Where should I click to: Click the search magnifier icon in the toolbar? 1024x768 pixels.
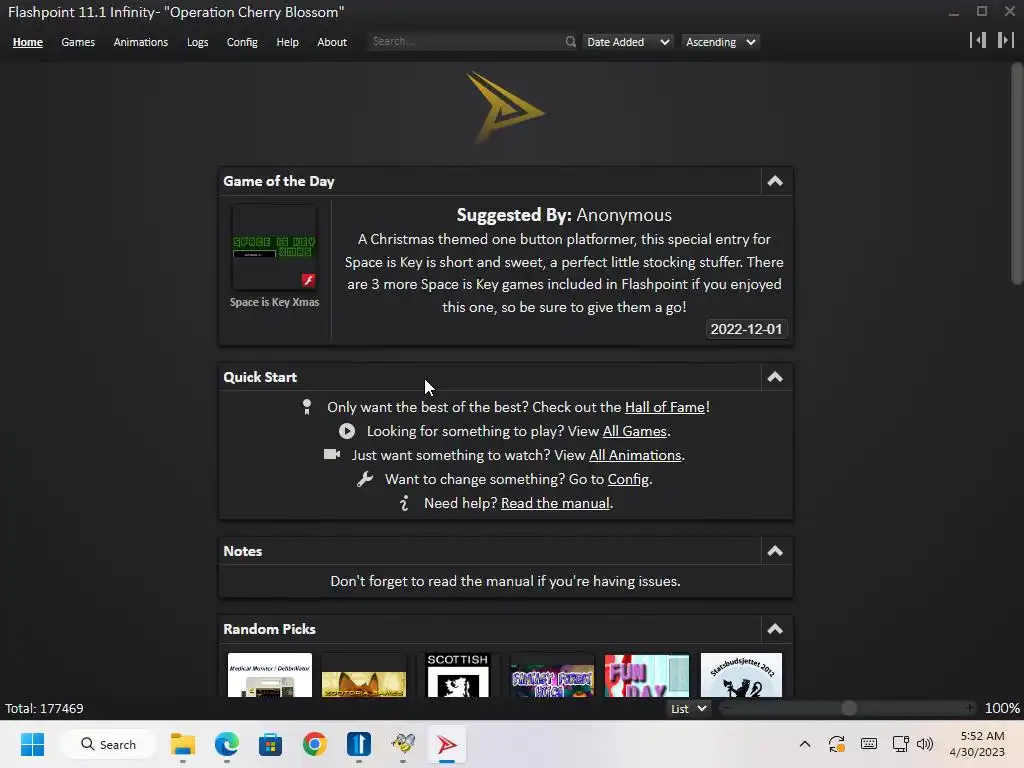[570, 42]
